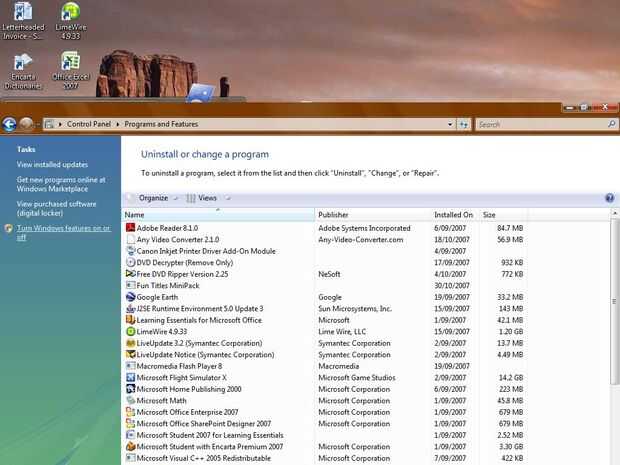Click the Sun Microsystems, Inc. publisher cell
This screenshot has width=620, height=465.
pos(355,308)
